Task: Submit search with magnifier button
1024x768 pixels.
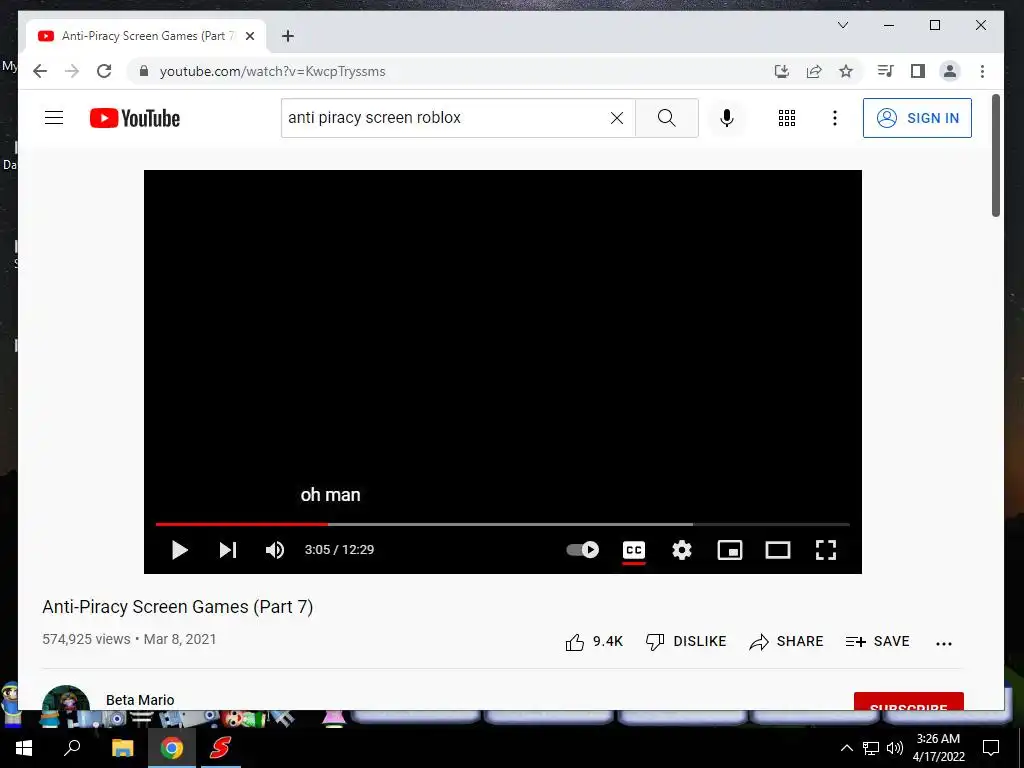Action: pyautogui.click(x=667, y=118)
